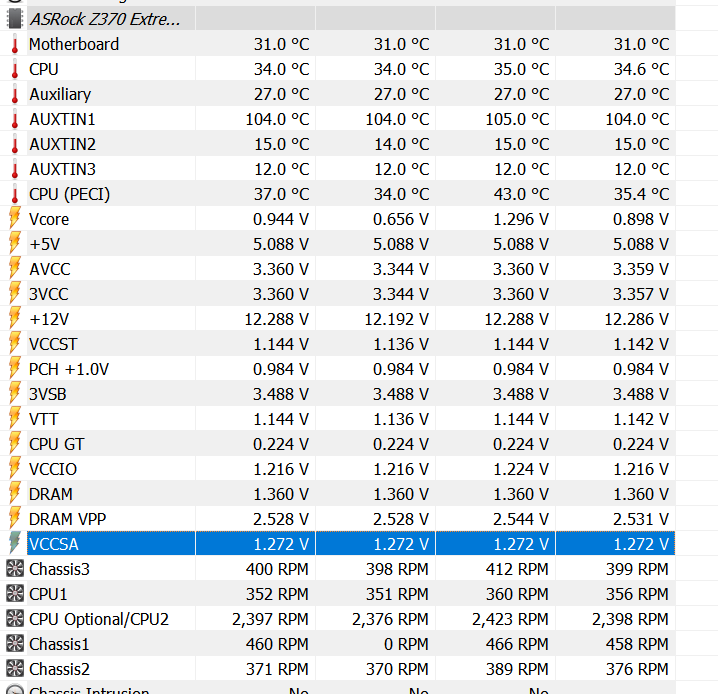Click the lightning bolt icon beside +5V
The image size is (718, 694).
[x=15, y=243]
